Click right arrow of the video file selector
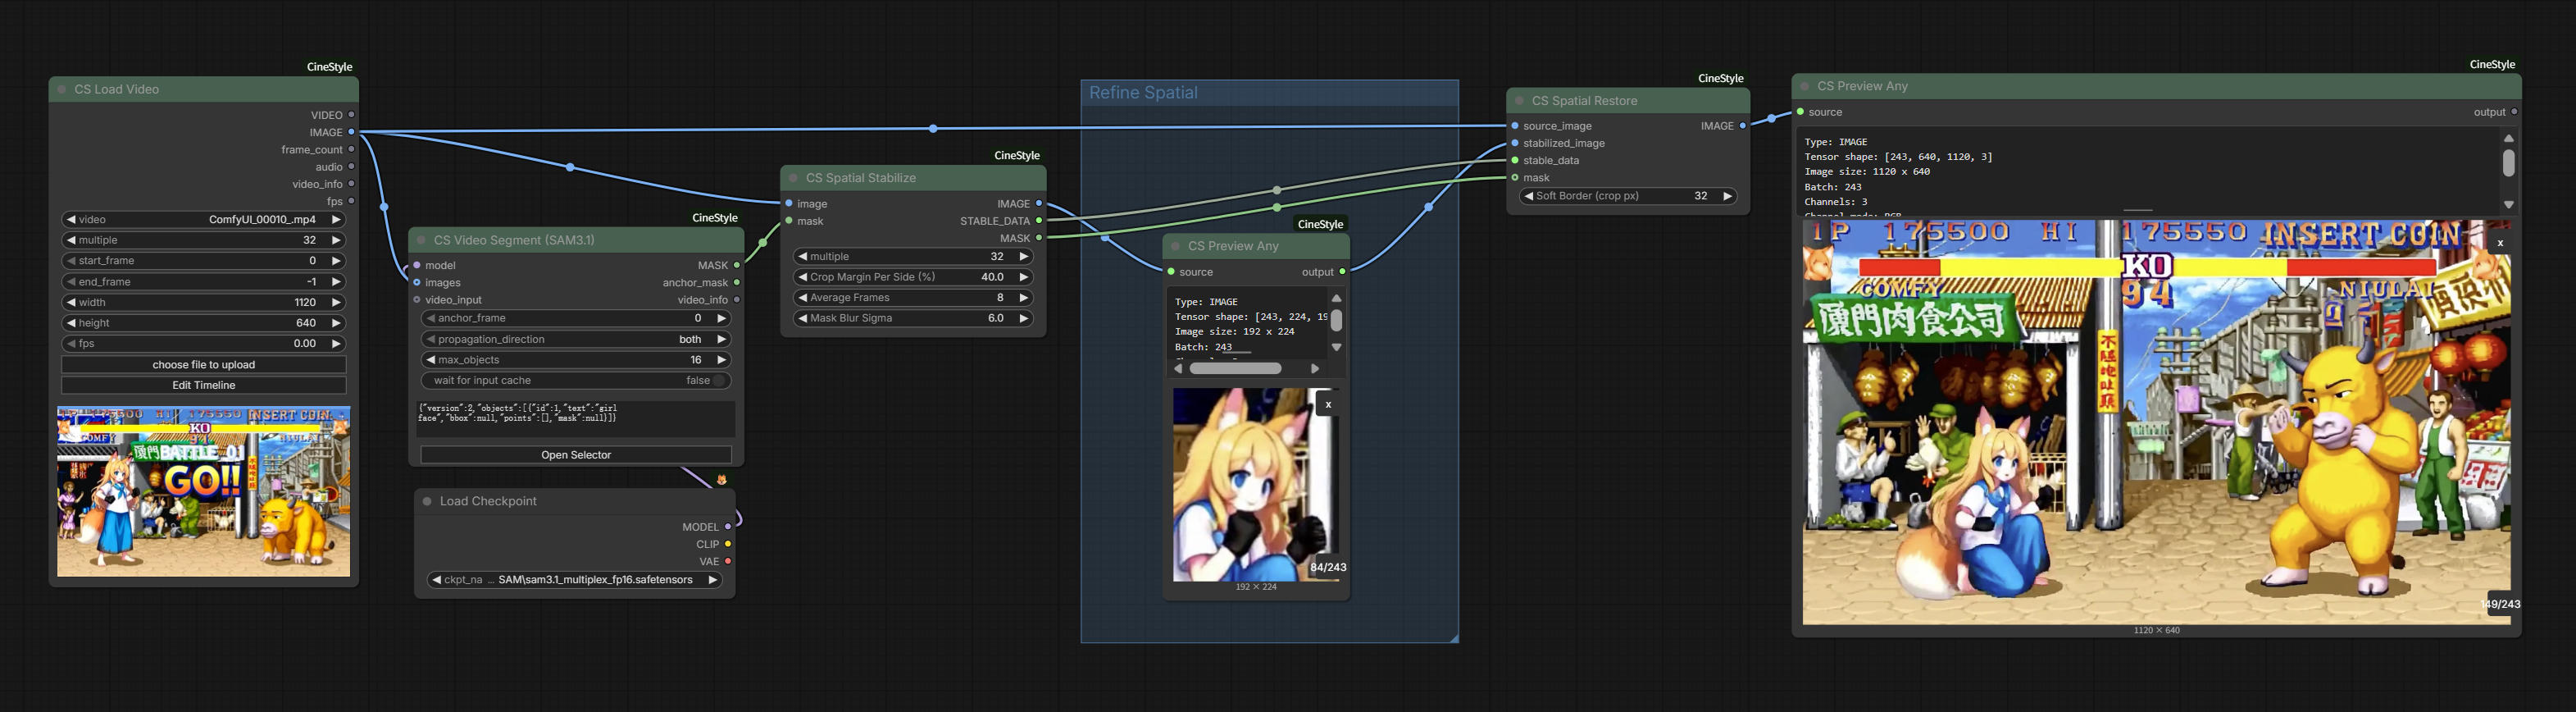The width and height of the screenshot is (2576, 712). click(336, 219)
